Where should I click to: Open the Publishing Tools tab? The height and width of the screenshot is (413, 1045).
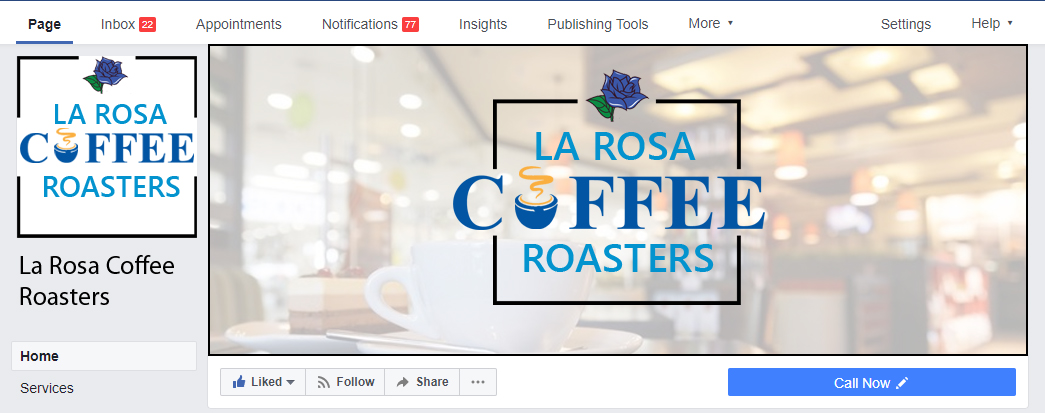(x=598, y=24)
